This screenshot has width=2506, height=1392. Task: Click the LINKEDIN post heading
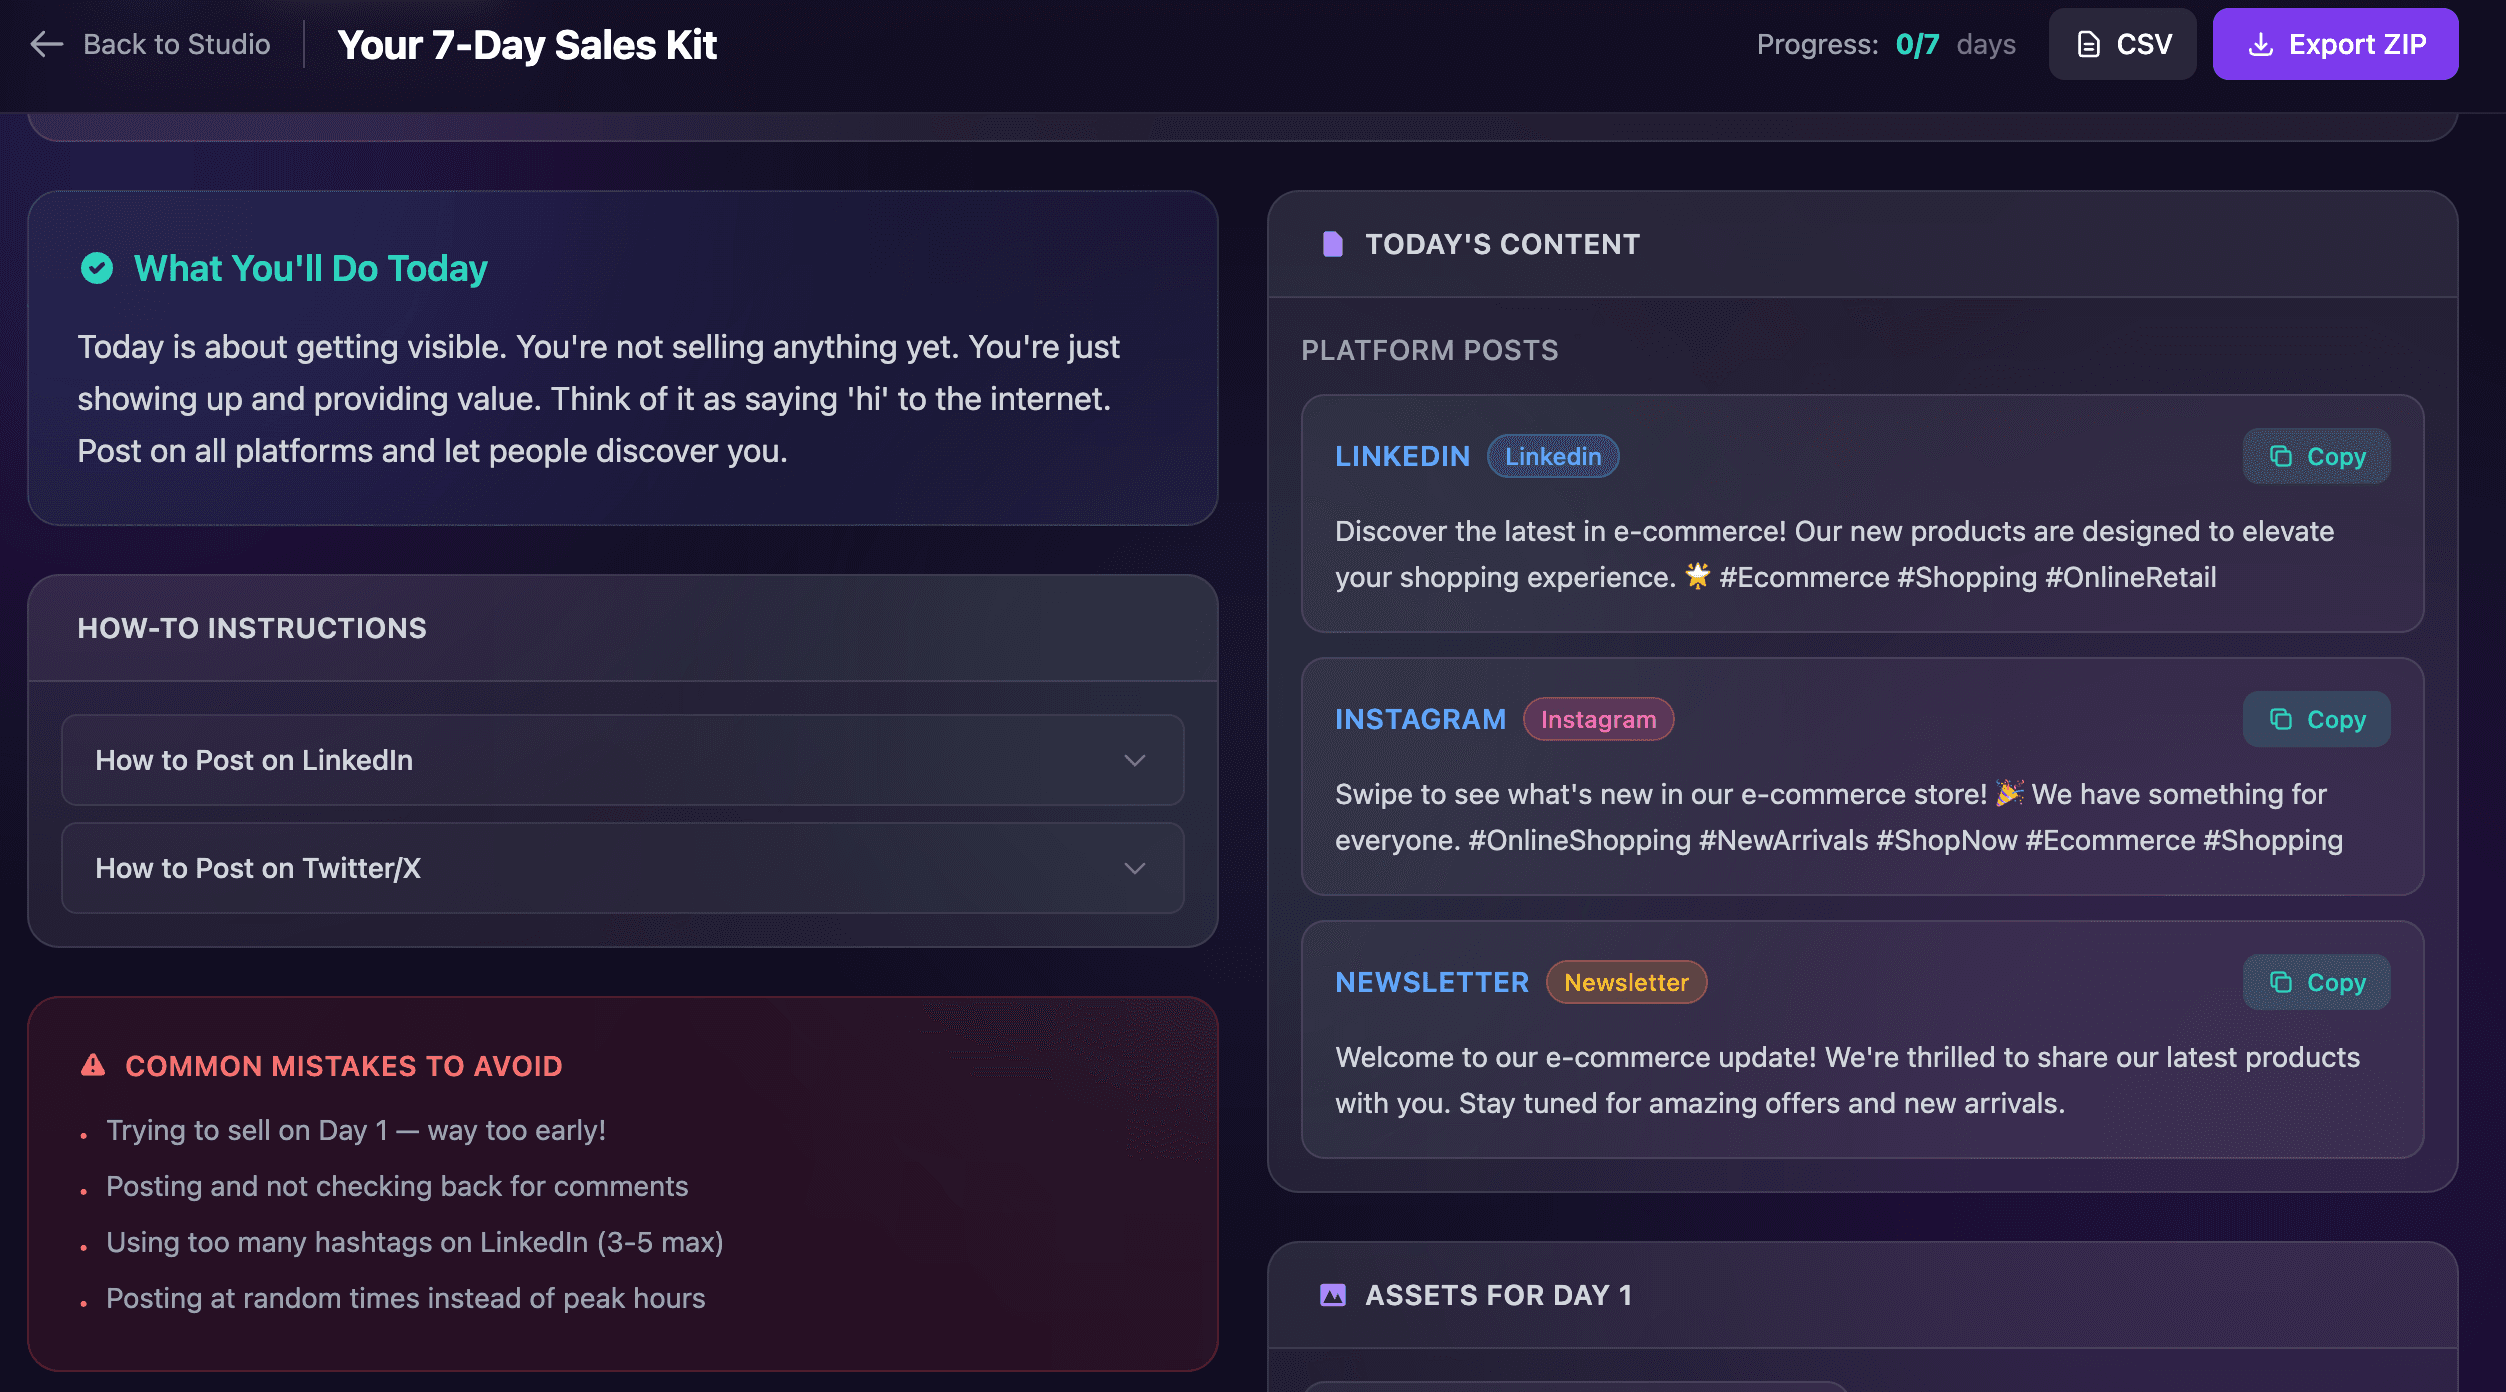click(x=1402, y=456)
